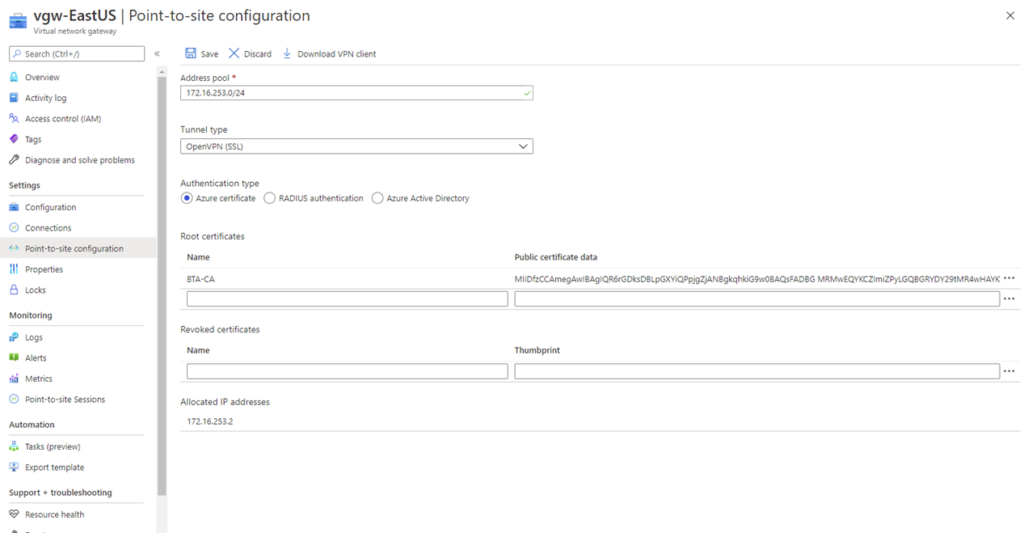Open Activity log menu item

tap(46, 98)
